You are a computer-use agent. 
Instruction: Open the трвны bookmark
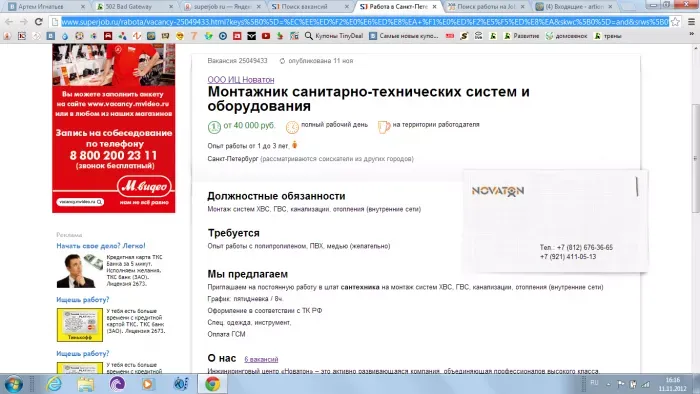click(x=608, y=36)
